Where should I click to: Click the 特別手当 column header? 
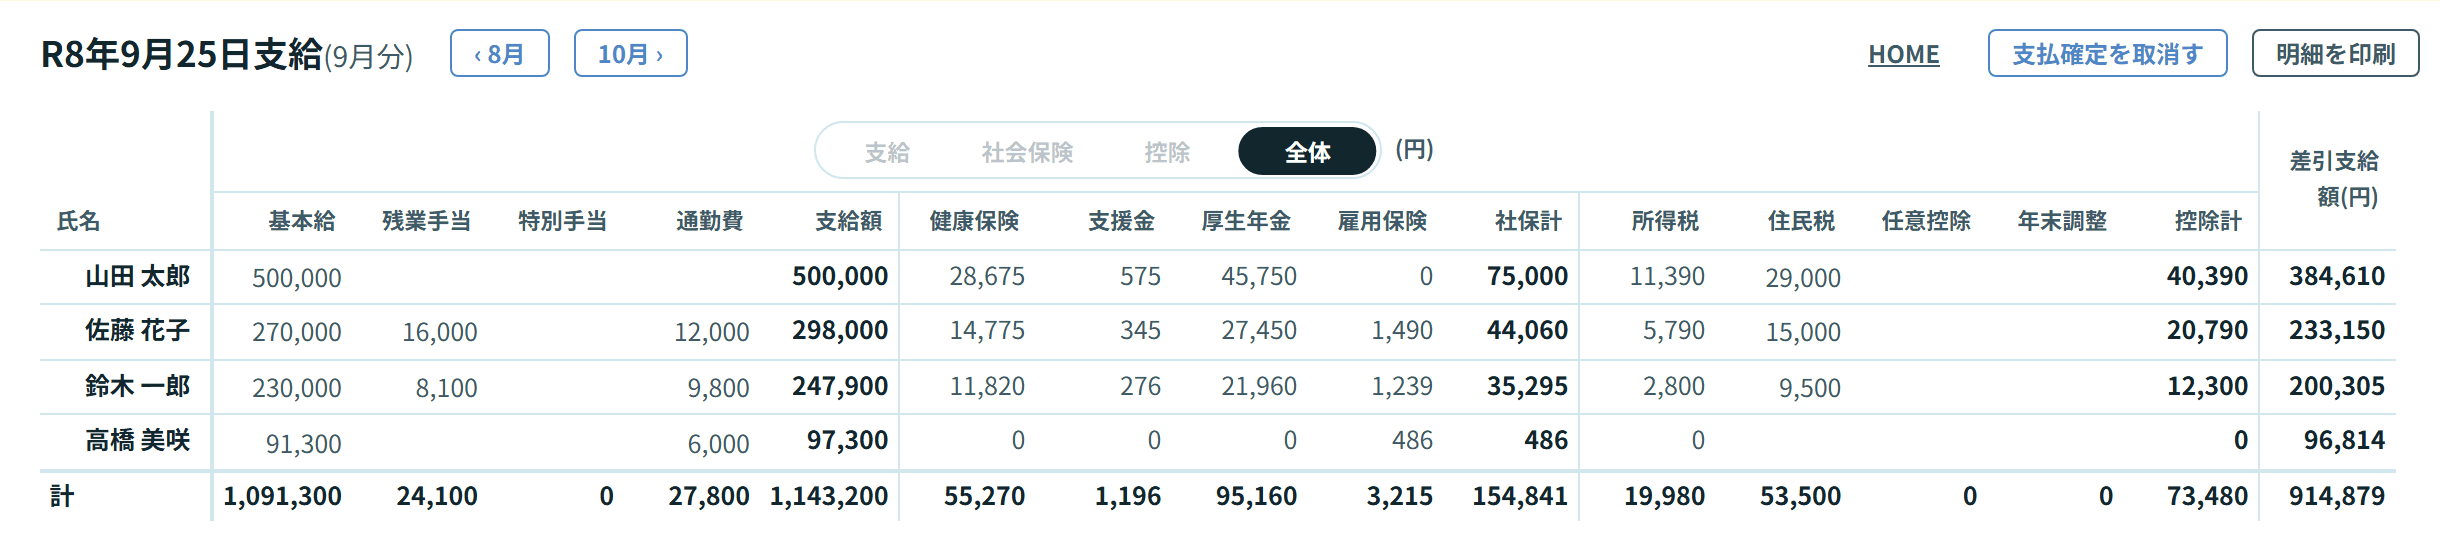point(563,221)
